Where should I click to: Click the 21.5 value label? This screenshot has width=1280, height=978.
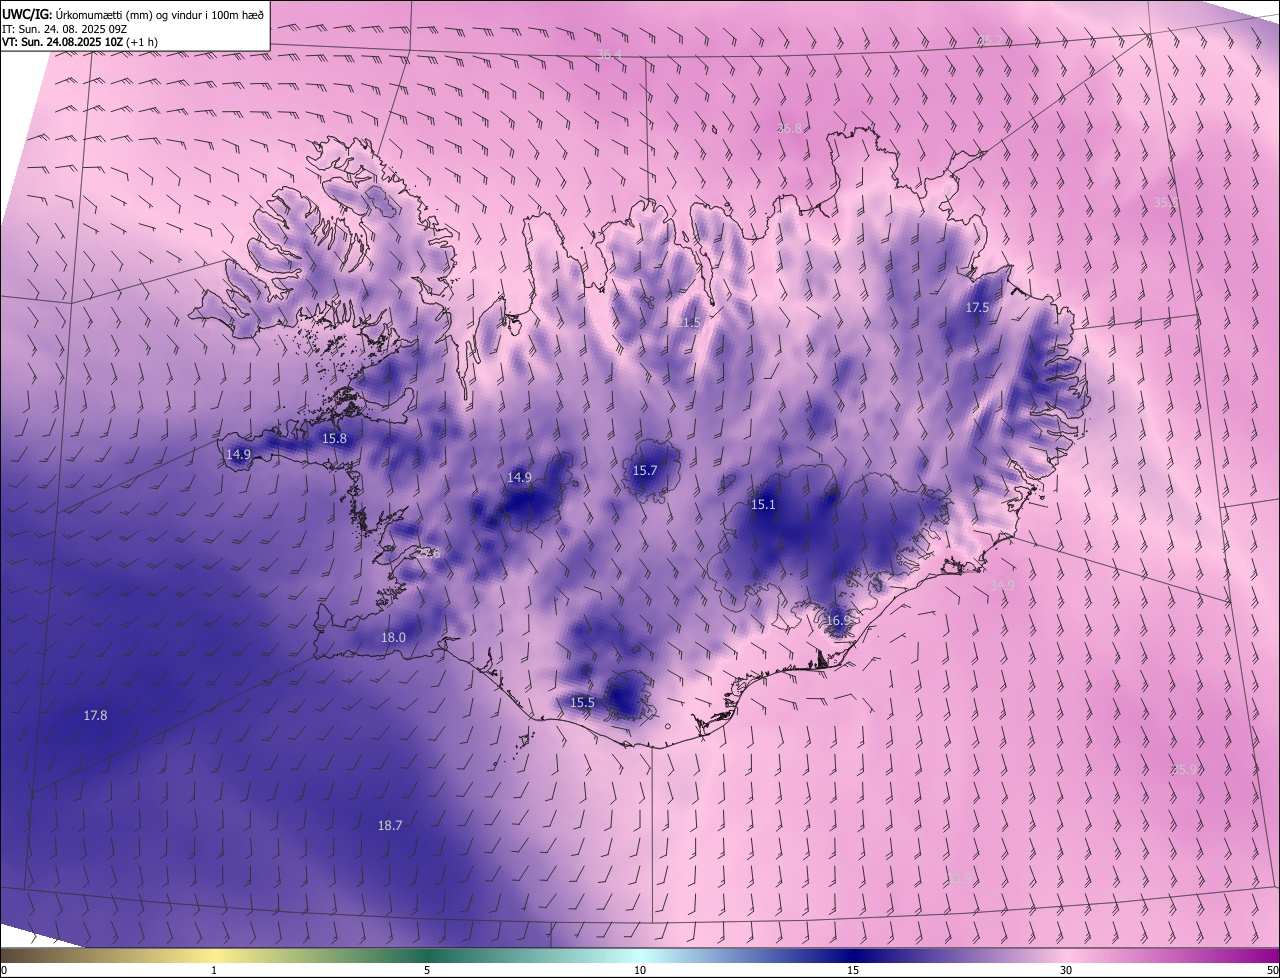pyautogui.click(x=688, y=322)
